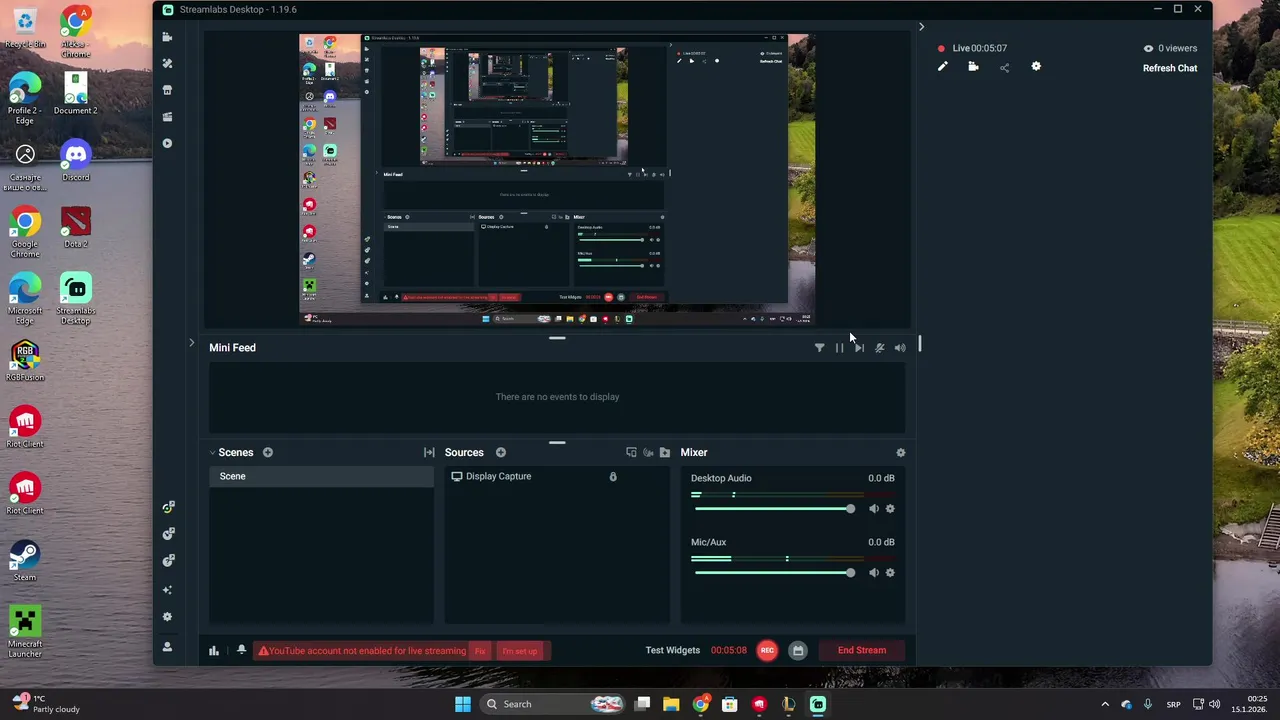1280x720 pixels.
Task: Open the RGBFusion desktop shortcut
Action: pos(25,361)
